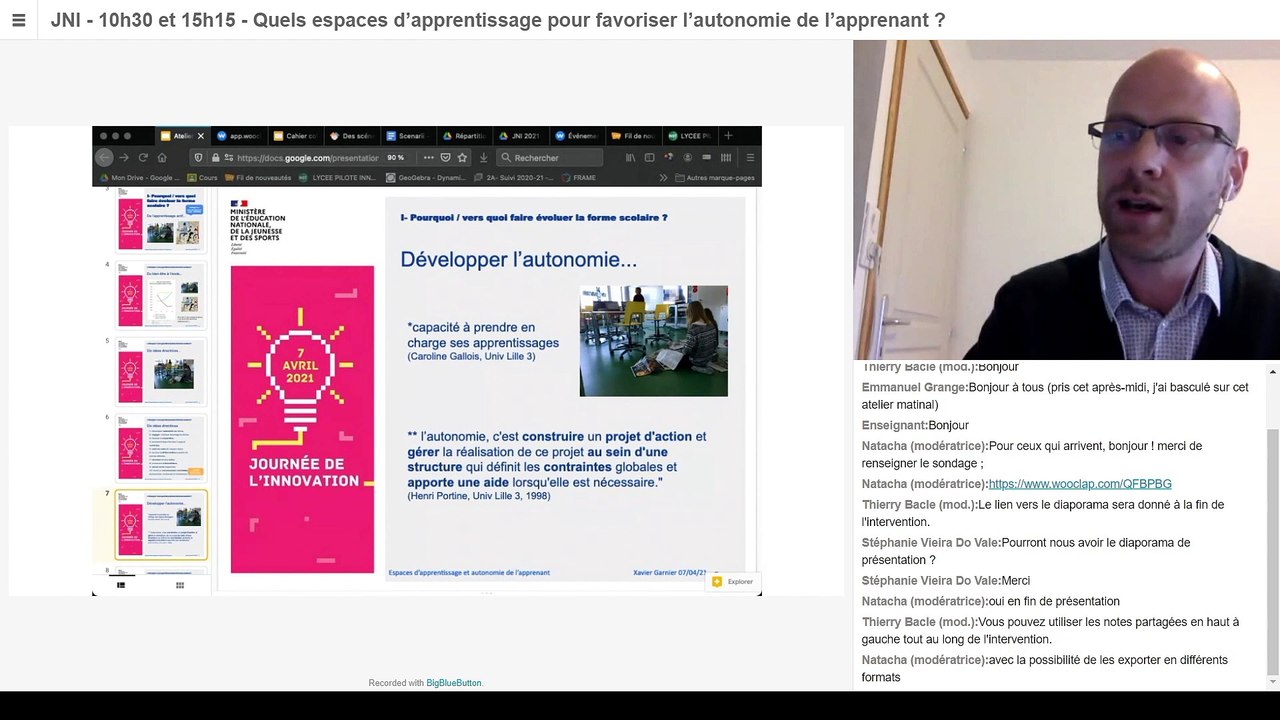Toggle the Firefox sidebar icon
The width and height of the screenshot is (1280, 720).
pyautogui.click(x=649, y=157)
